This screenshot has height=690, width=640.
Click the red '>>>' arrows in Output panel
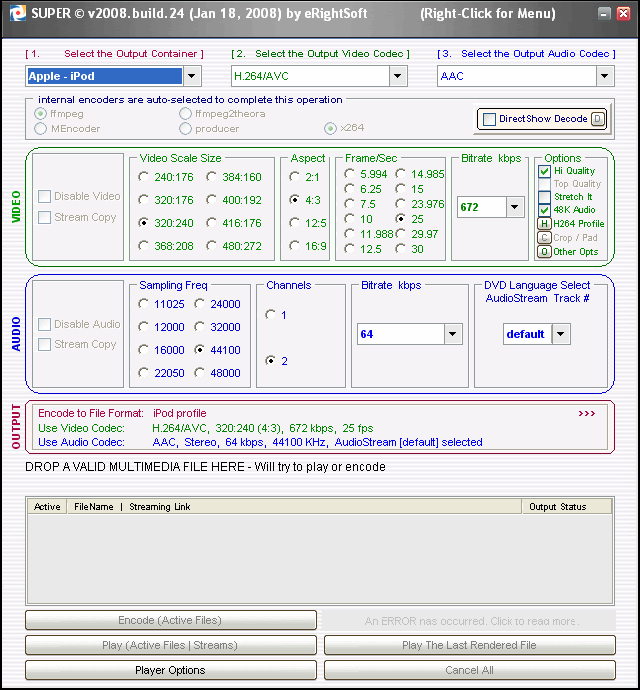pyautogui.click(x=587, y=413)
